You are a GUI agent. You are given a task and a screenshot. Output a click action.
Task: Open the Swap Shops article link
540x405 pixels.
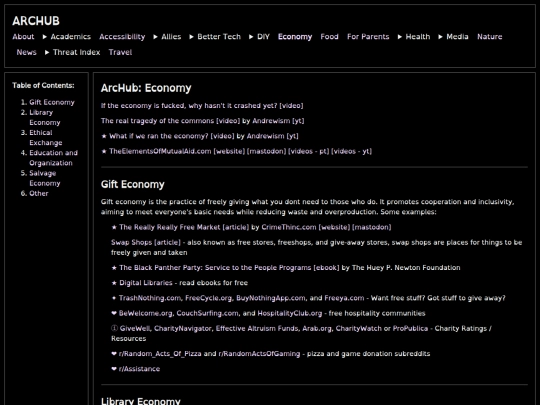coord(146,242)
